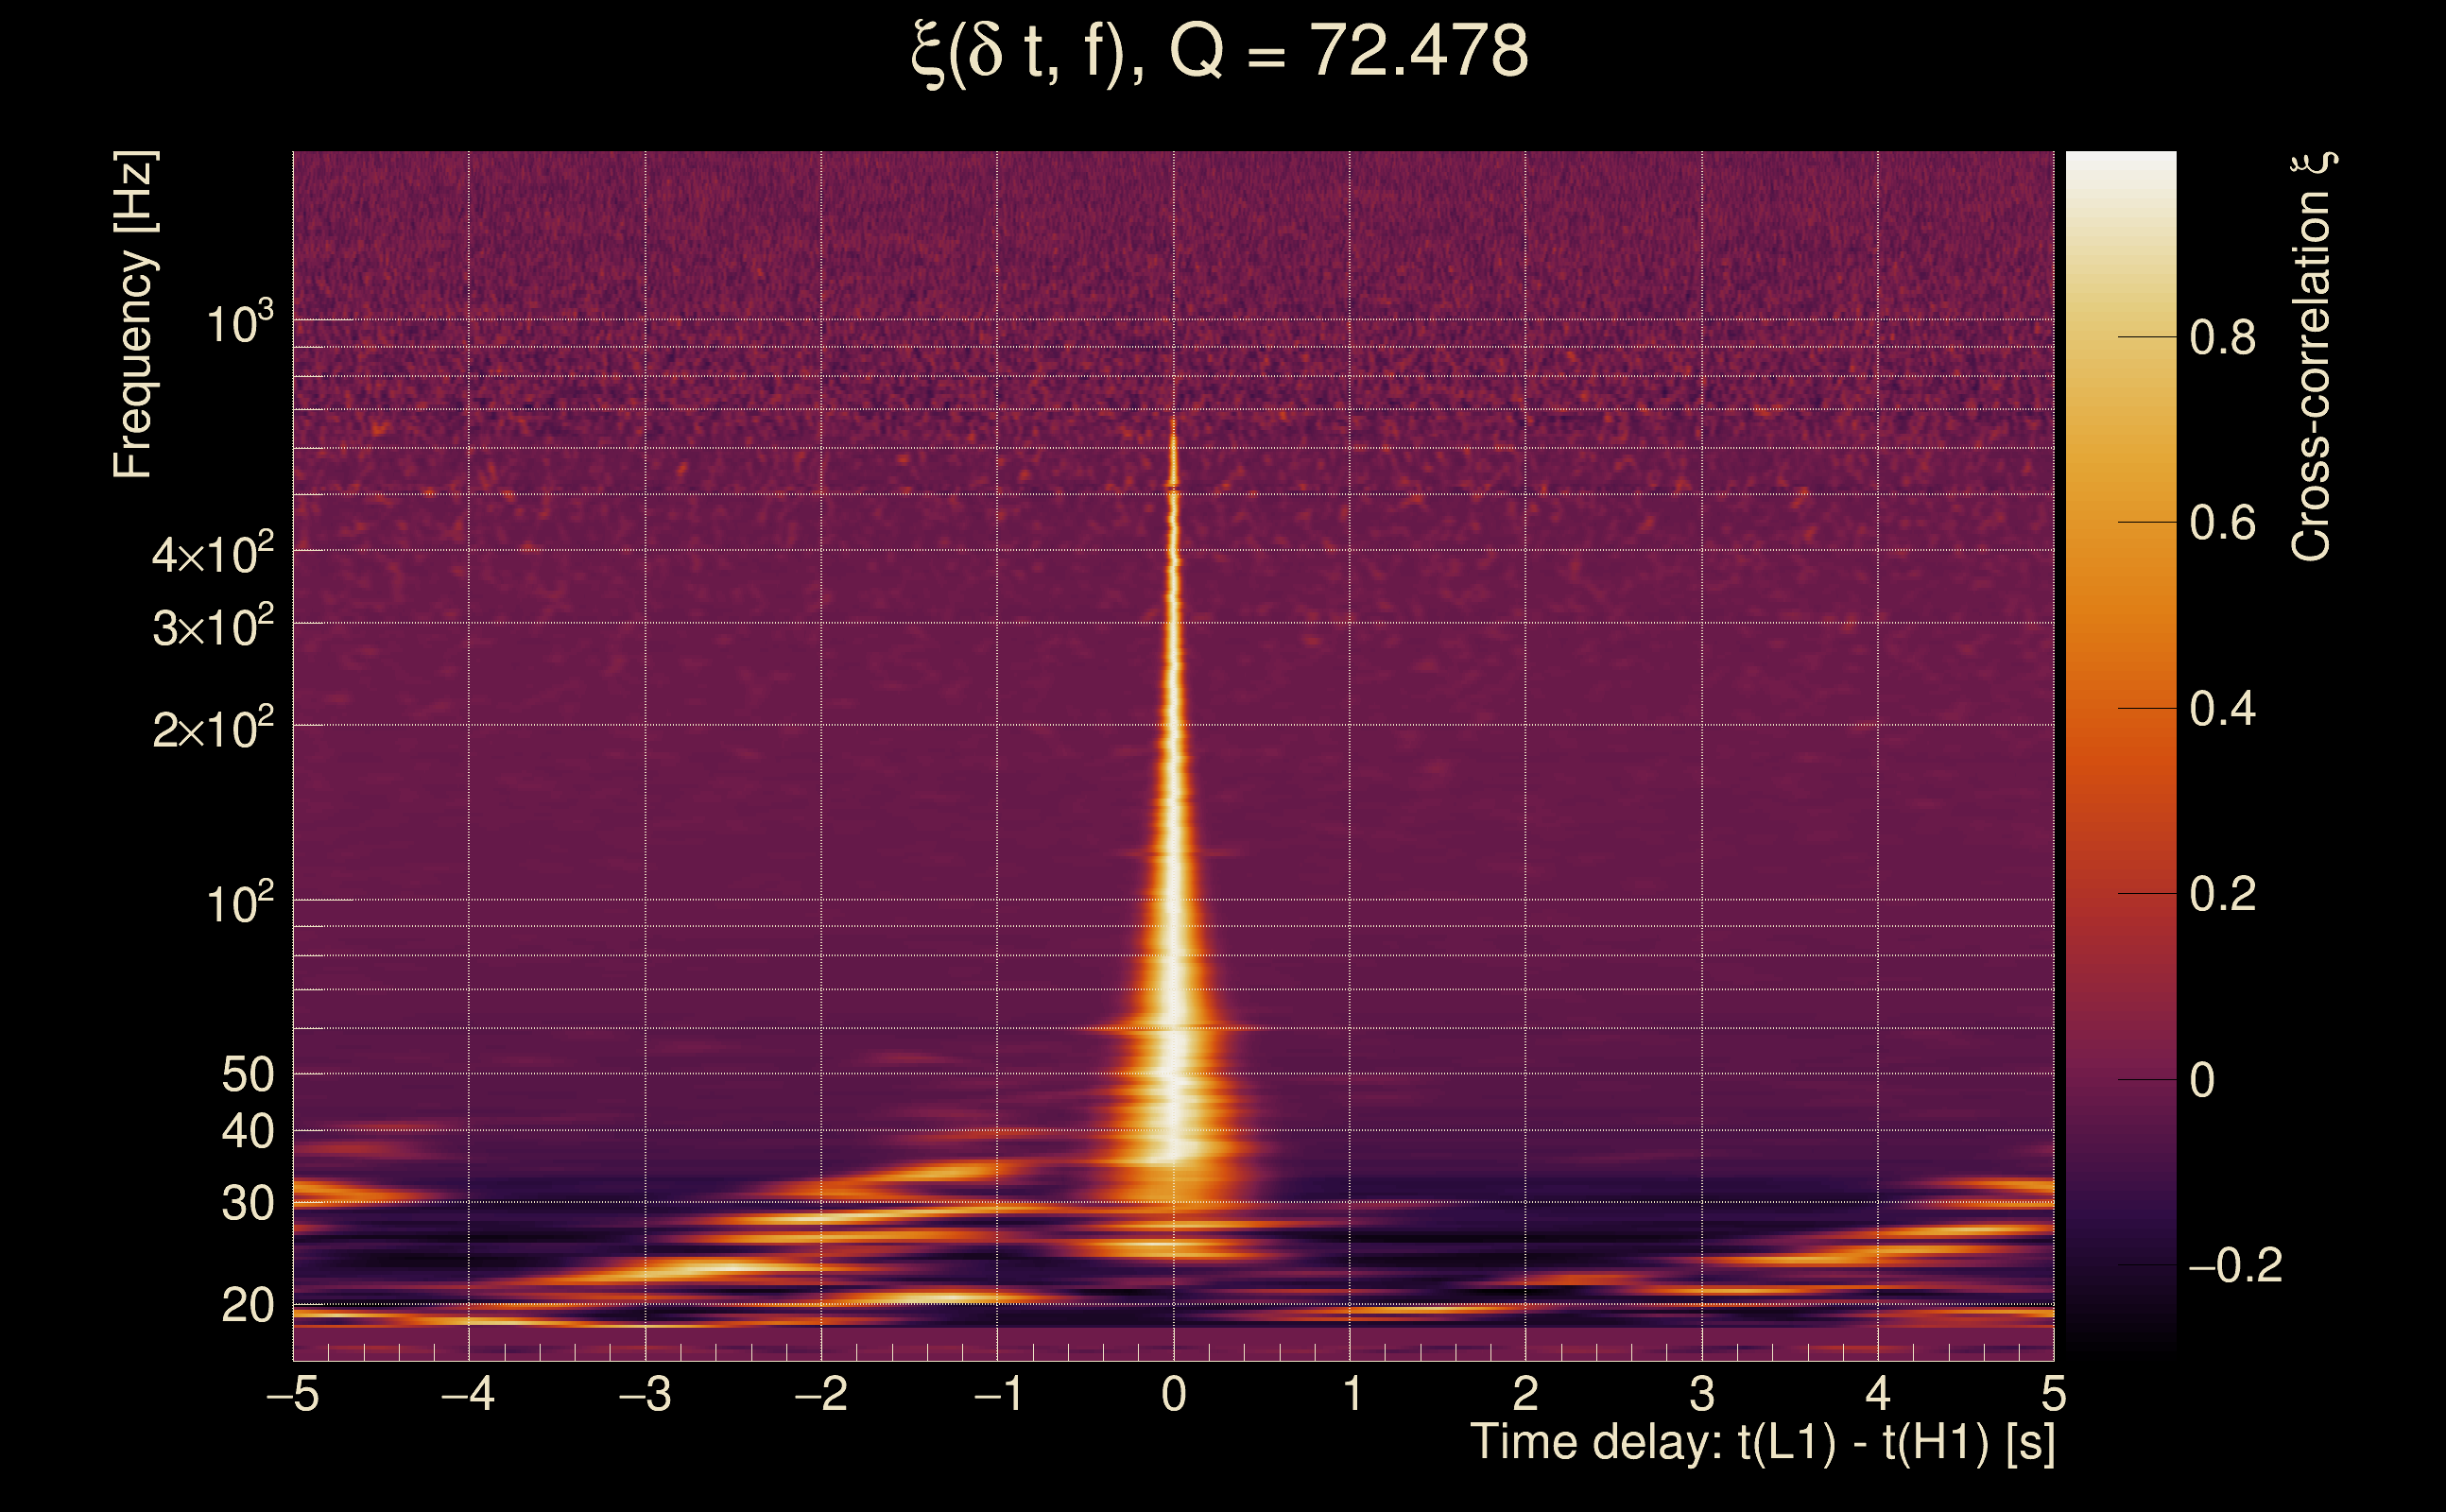Click the x-axis tick label 5

(x=2053, y=1394)
